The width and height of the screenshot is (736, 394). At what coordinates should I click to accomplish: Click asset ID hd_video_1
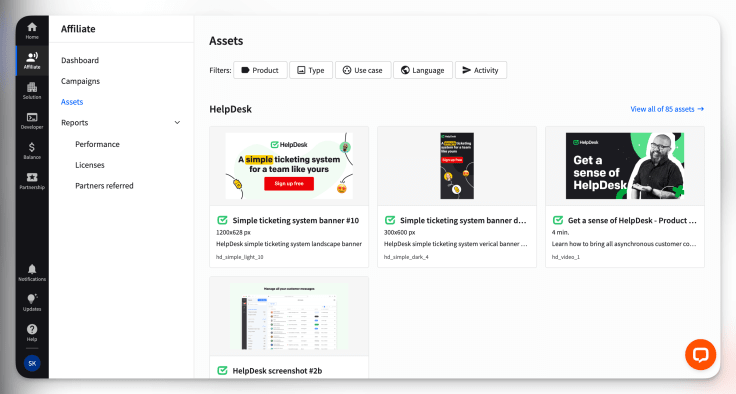pyautogui.click(x=566, y=257)
